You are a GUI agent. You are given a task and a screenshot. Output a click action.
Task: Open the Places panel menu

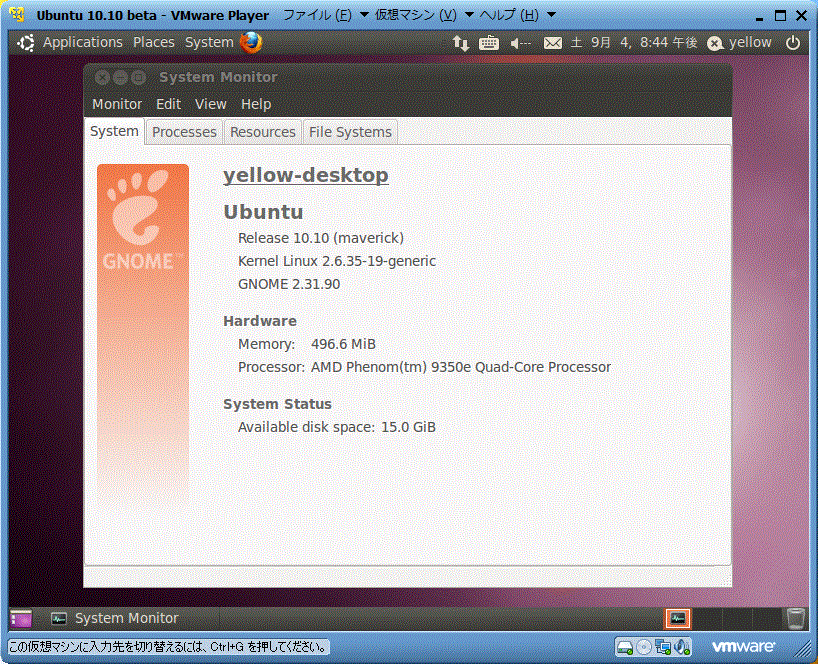154,42
